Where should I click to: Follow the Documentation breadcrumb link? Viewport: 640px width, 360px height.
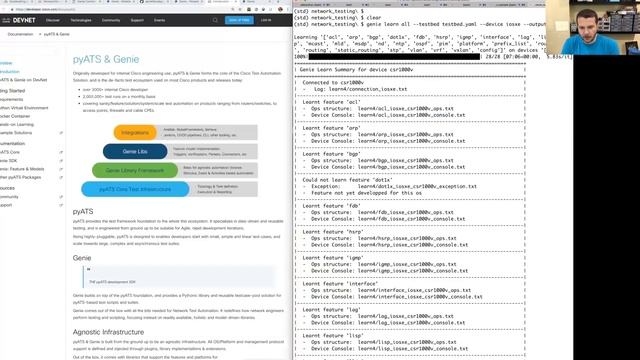tap(20, 34)
